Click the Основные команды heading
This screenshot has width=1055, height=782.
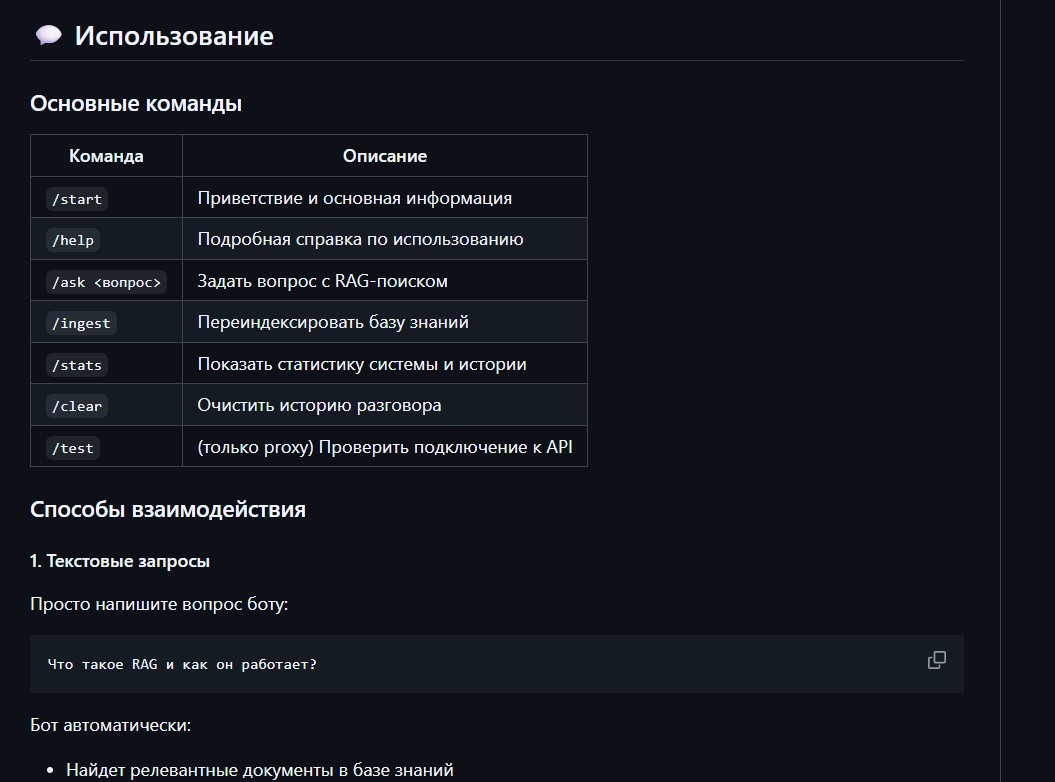click(x=136, y=103)
